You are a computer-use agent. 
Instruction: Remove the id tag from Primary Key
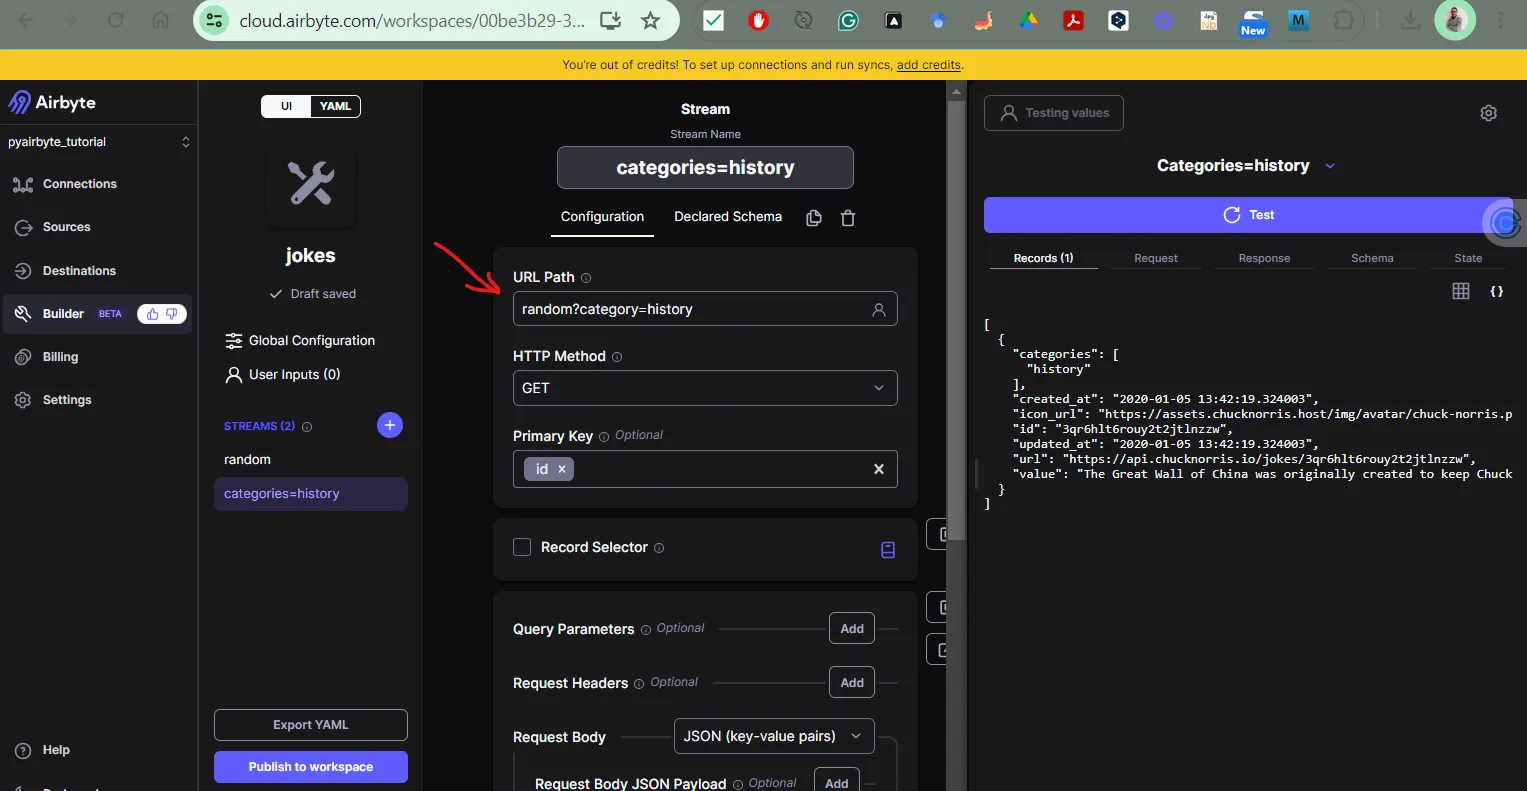tap(562, 469)
